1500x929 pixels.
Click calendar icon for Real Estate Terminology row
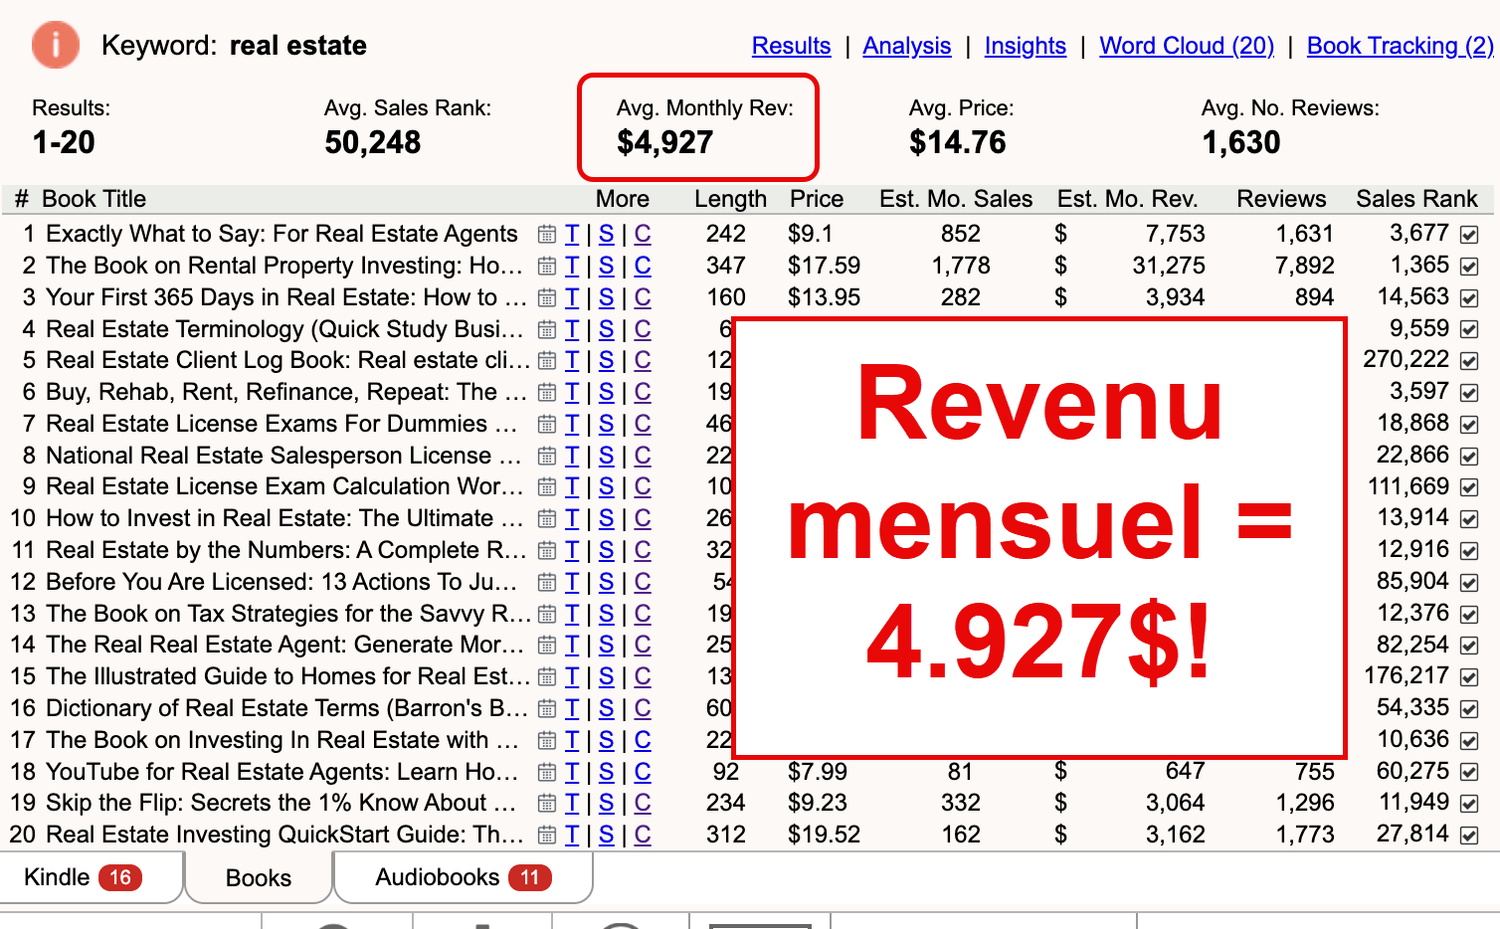(x=547, y=329)
